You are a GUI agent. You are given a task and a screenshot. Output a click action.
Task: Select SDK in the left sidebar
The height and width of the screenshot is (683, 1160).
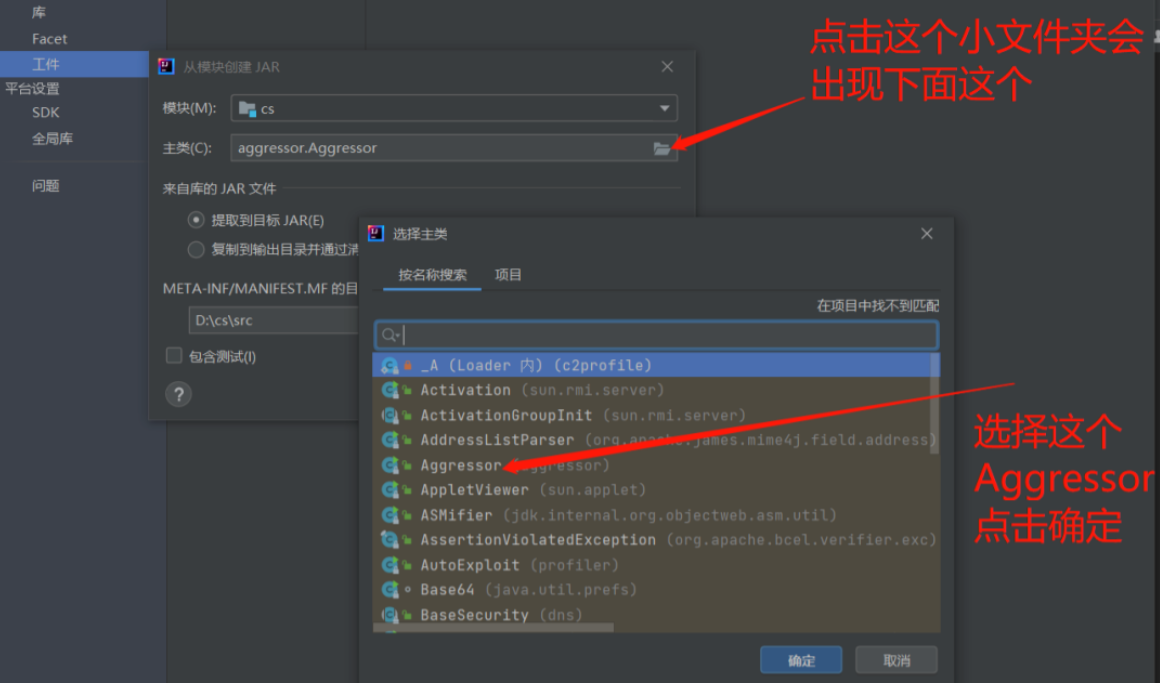pos(46,113)
